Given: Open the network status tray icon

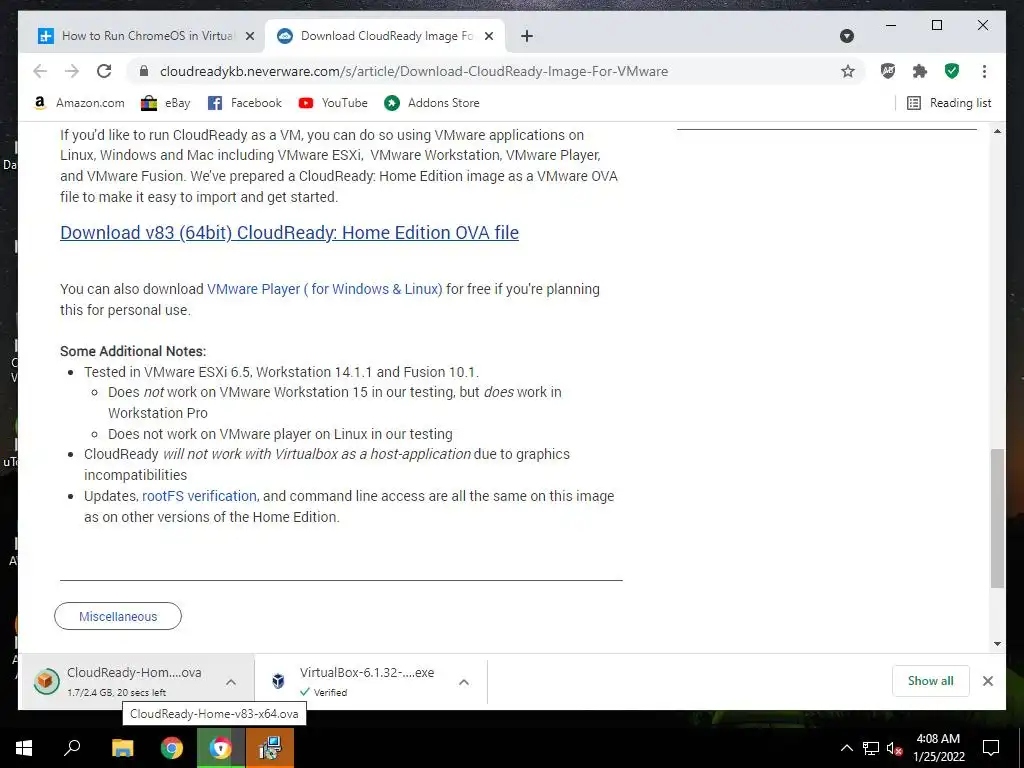Looking at the screenshot, I should coord(871,748).
